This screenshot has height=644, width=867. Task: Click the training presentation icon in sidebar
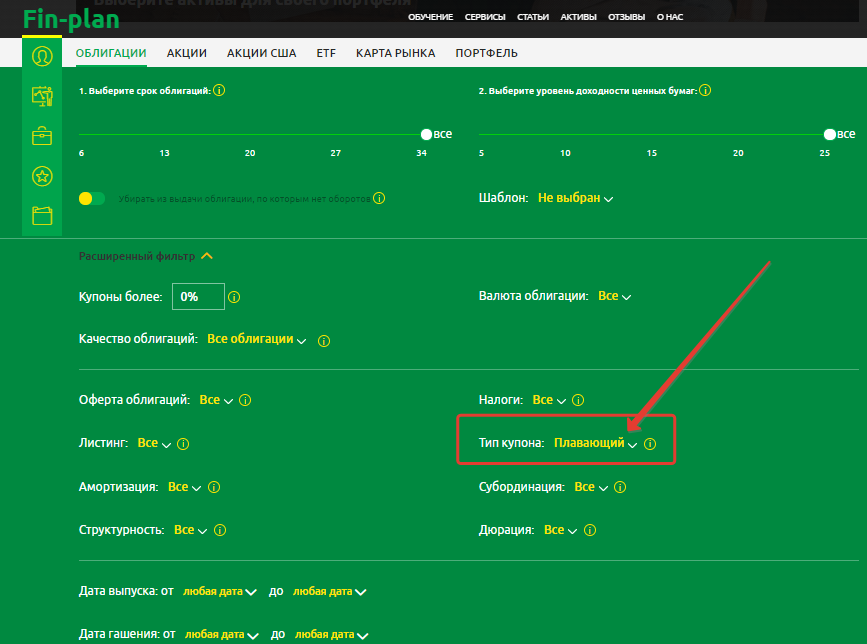coord(42,96)
